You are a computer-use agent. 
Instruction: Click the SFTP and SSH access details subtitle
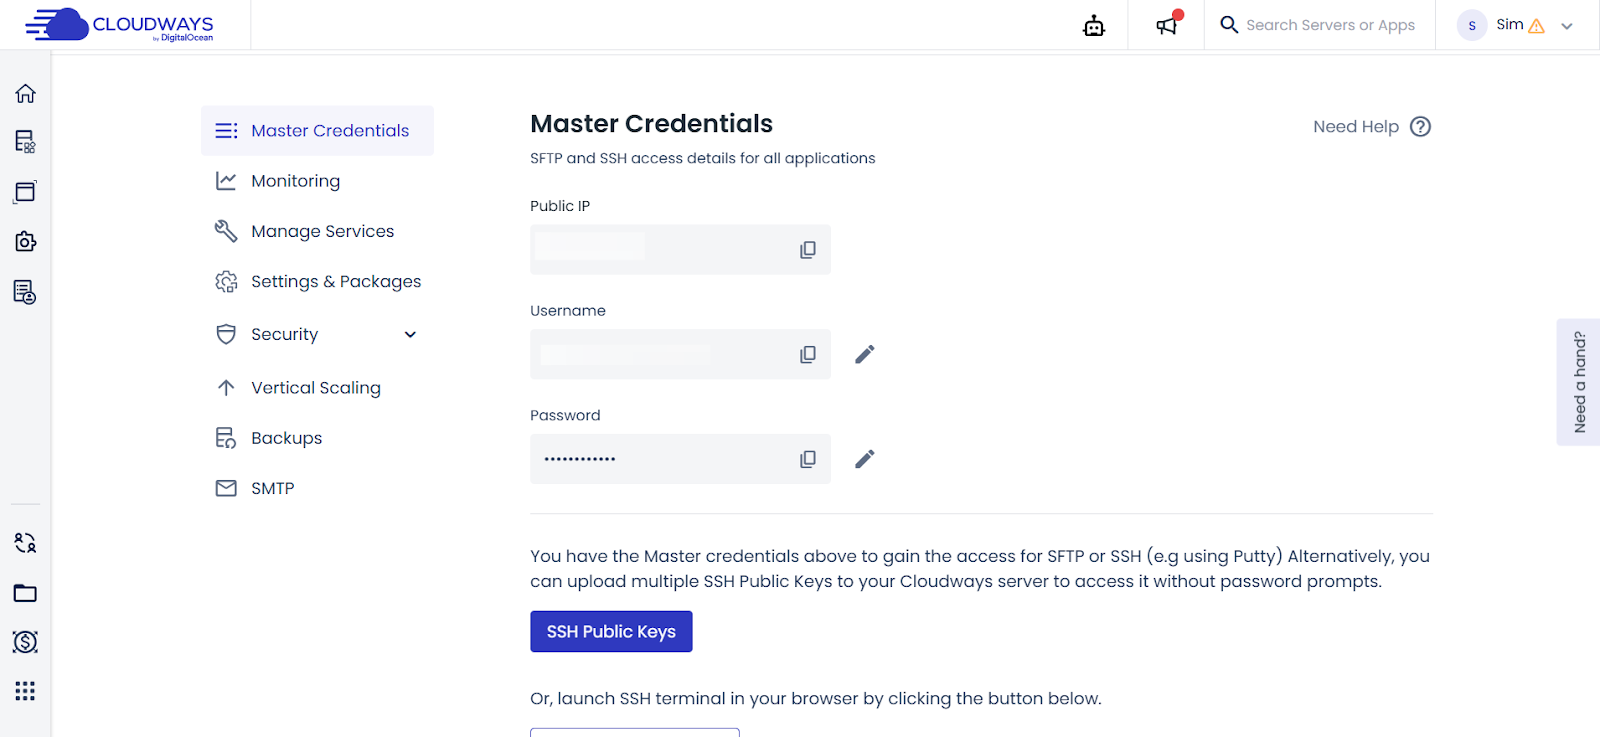(702, 158)
